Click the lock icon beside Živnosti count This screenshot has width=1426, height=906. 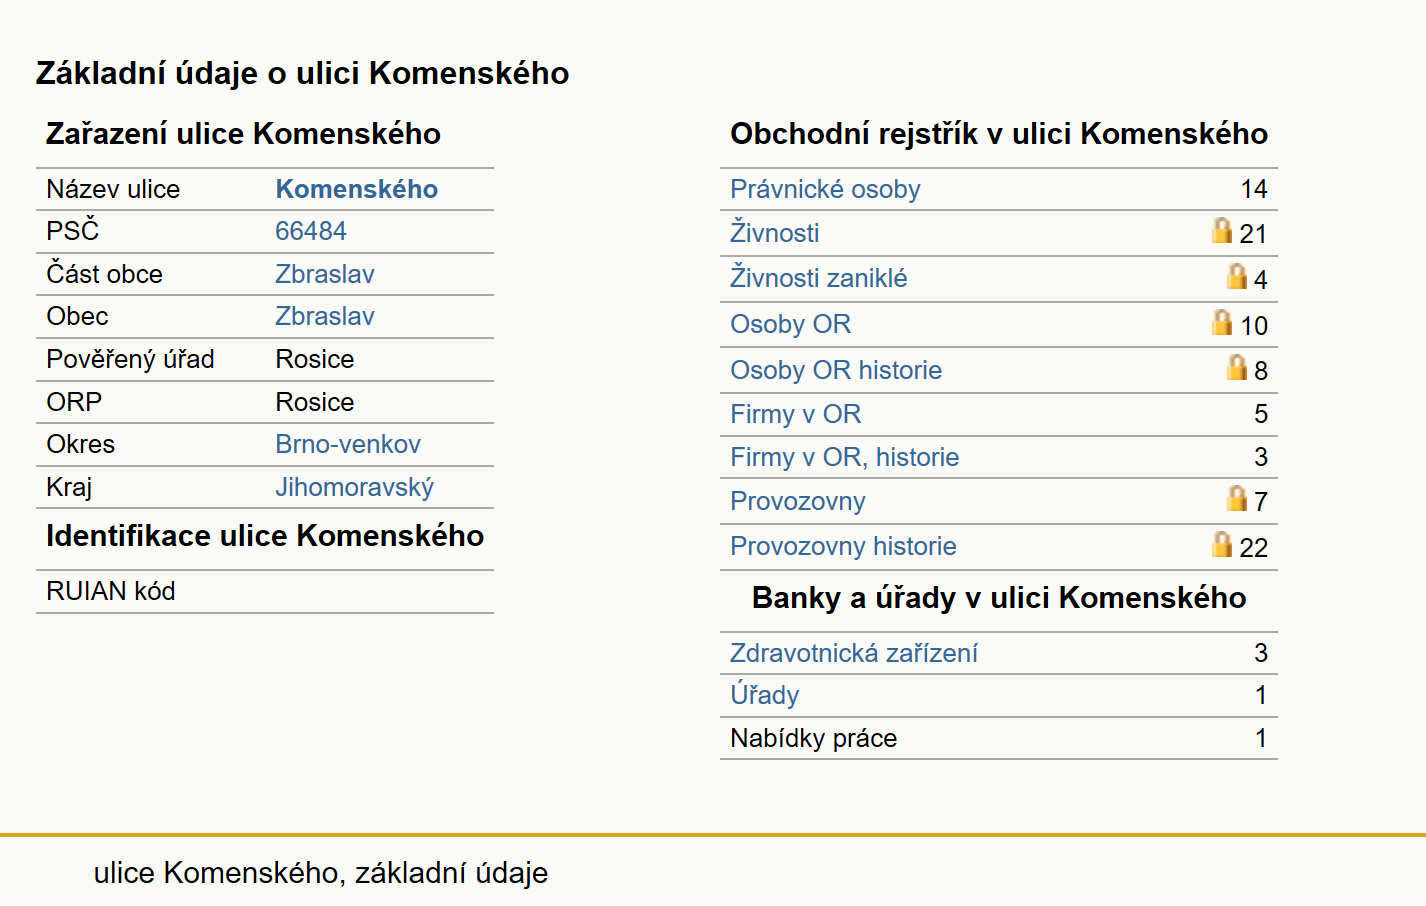point(1221,231)
